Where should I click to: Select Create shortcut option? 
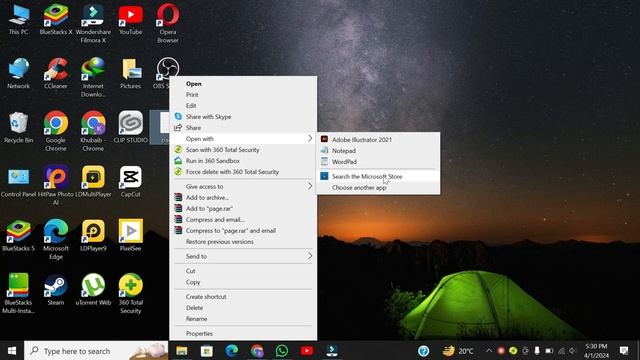pyautogui.click(x=243, y=297)
